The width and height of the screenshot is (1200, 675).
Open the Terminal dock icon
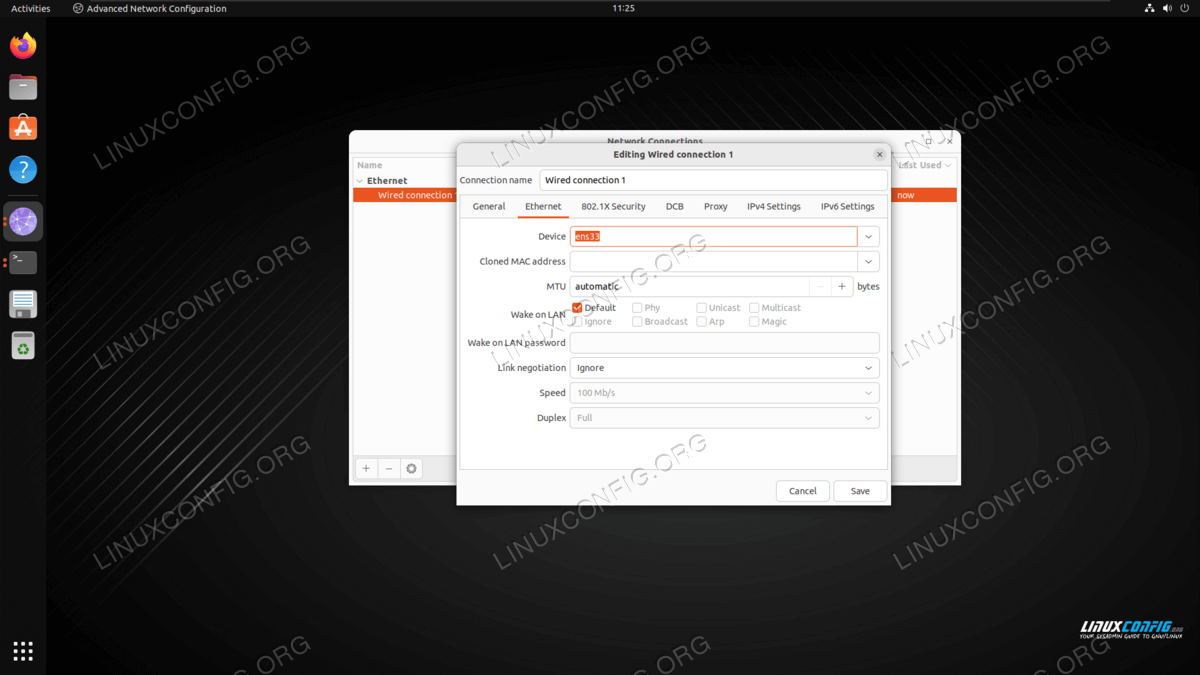23,262
